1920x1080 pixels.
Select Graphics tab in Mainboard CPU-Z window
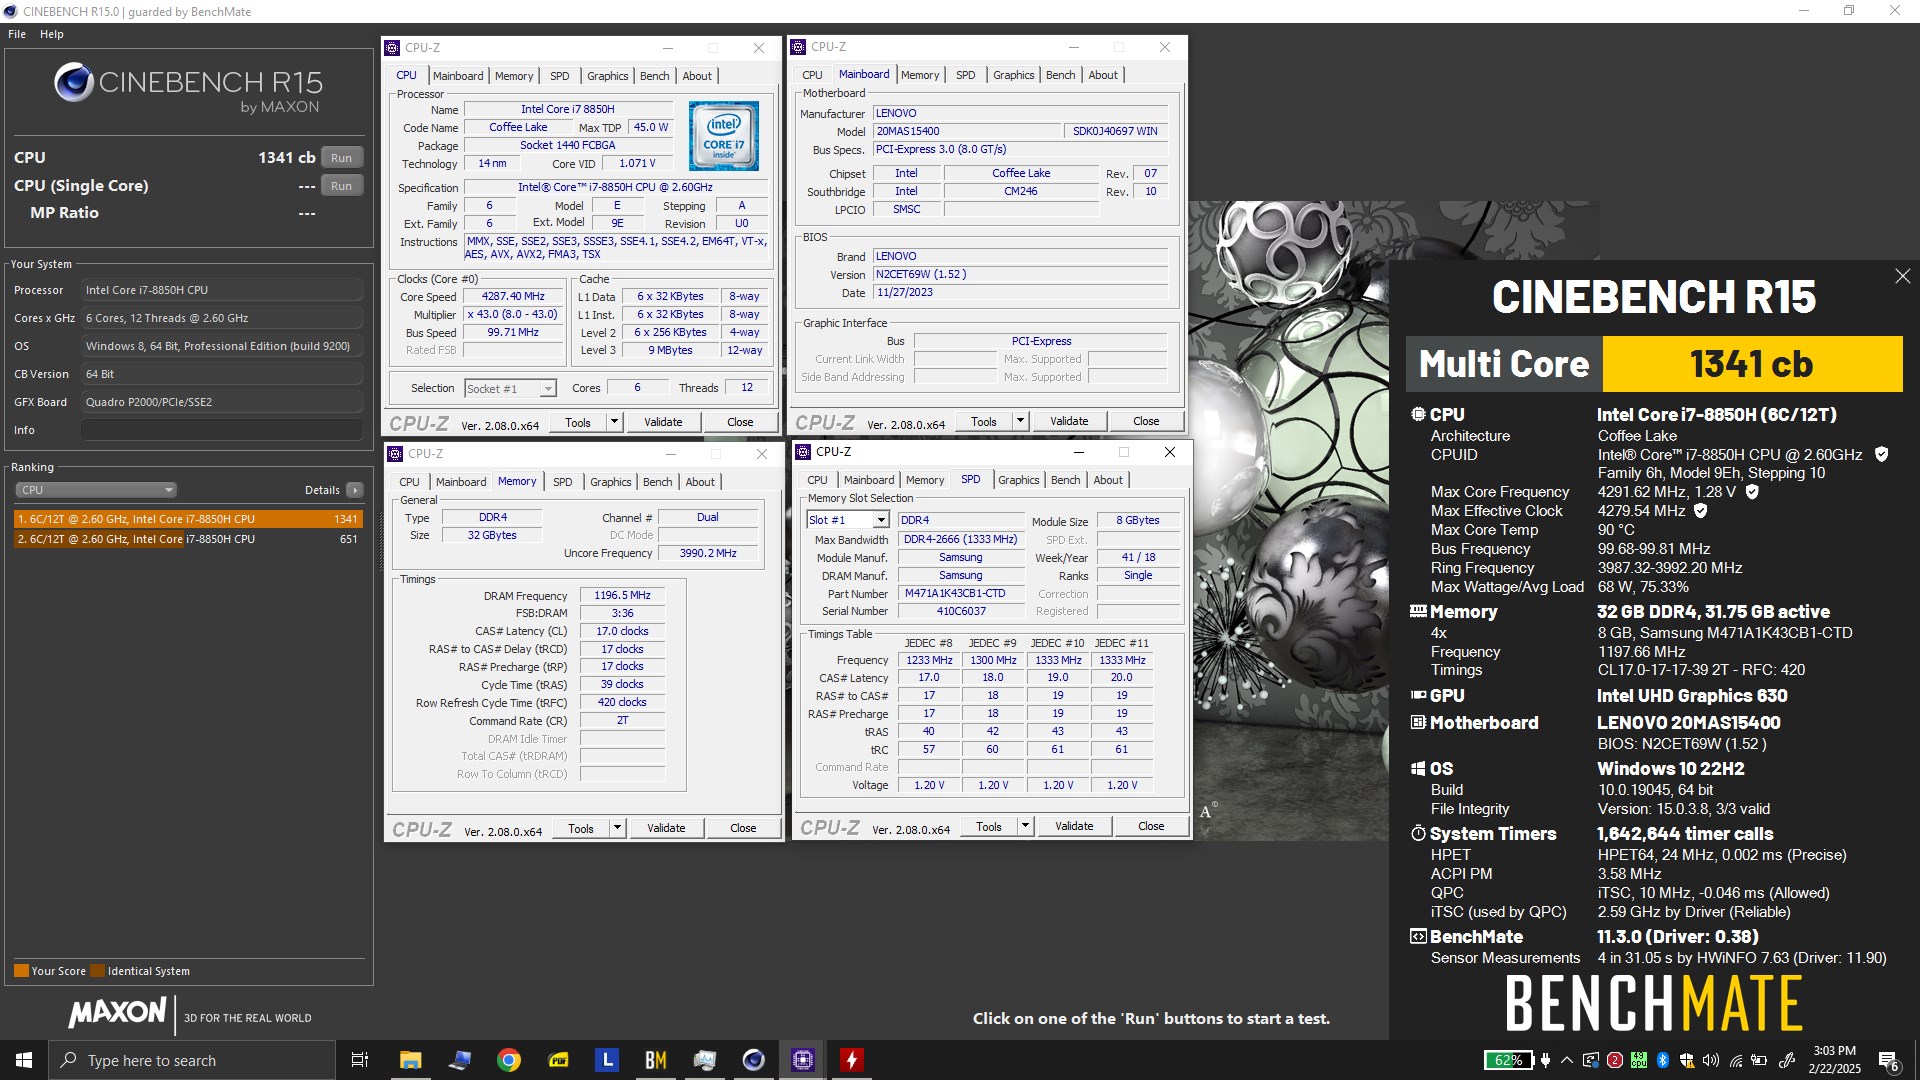click(1013, 75)
